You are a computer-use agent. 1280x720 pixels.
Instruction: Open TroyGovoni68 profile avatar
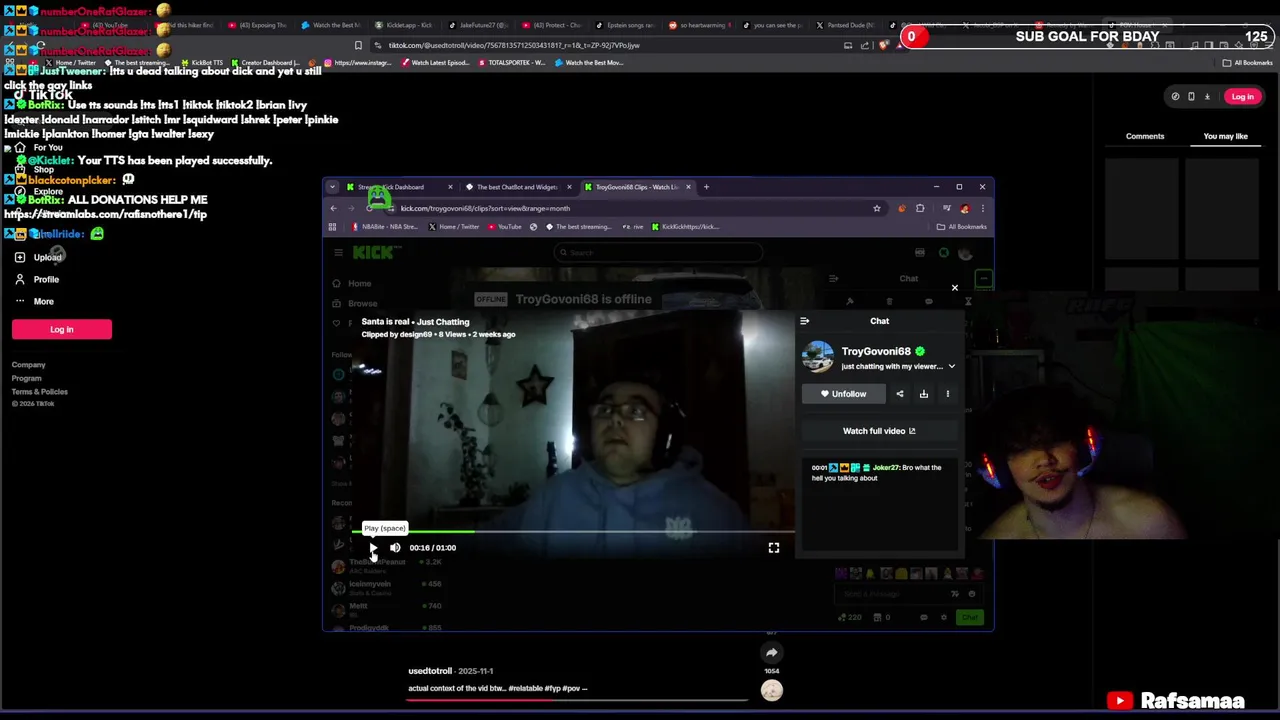click(817, 357)
